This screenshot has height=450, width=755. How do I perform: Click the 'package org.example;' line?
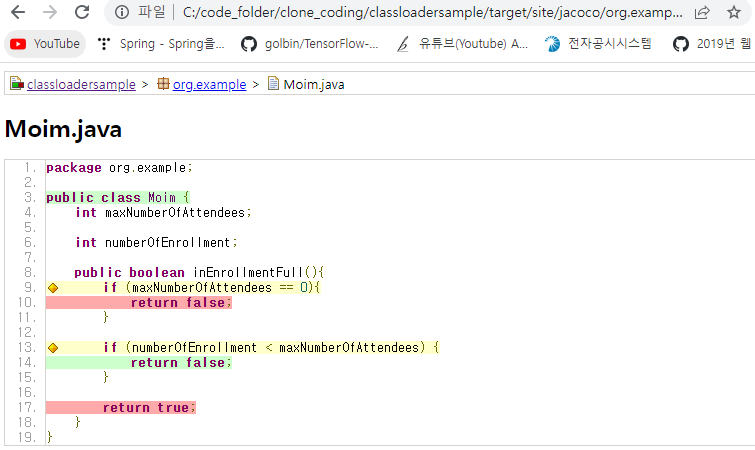[x=119, y=167]
